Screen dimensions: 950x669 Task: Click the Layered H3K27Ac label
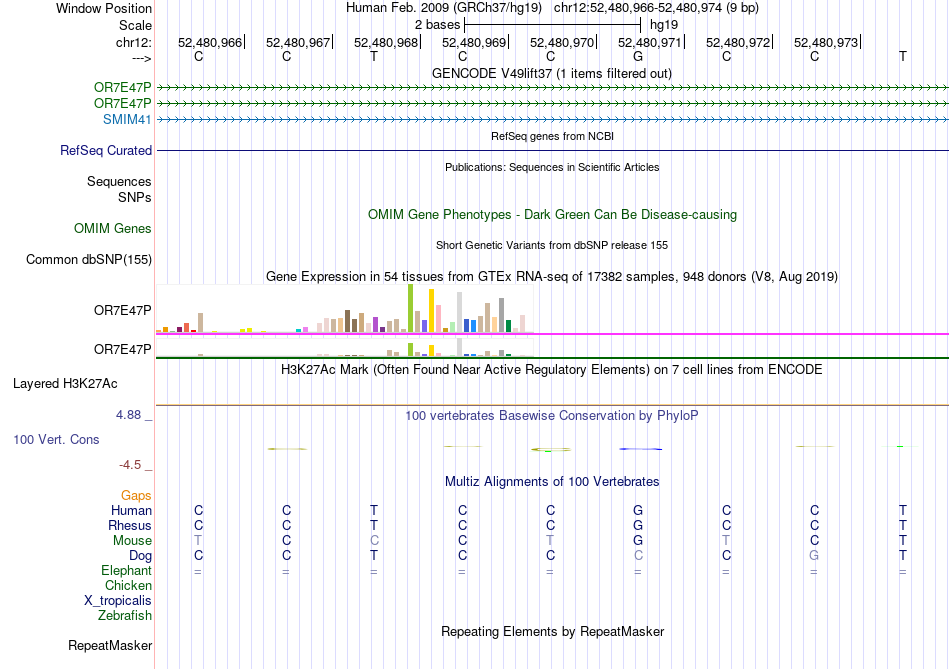point(65,384)
